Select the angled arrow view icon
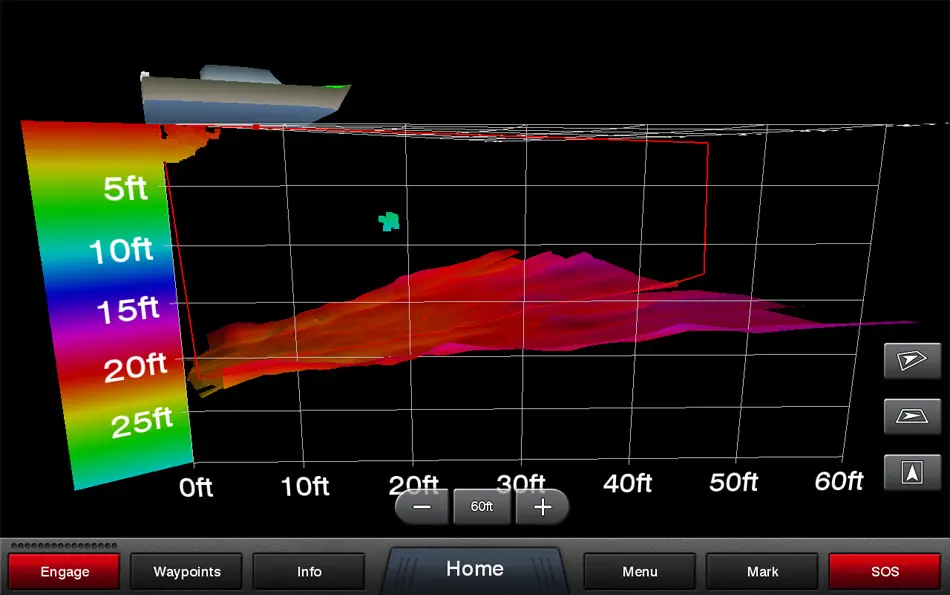The height and width of the screenshot is (595, 950). 912,361
